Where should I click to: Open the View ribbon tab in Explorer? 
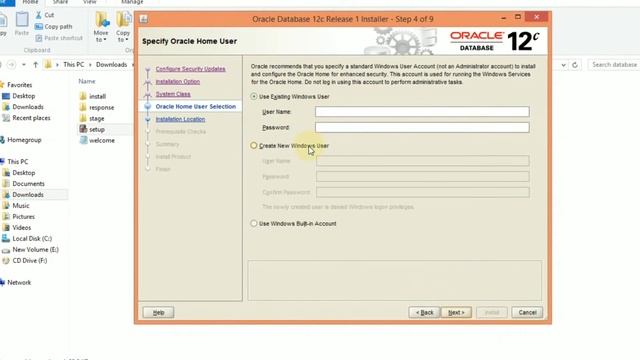90,2
